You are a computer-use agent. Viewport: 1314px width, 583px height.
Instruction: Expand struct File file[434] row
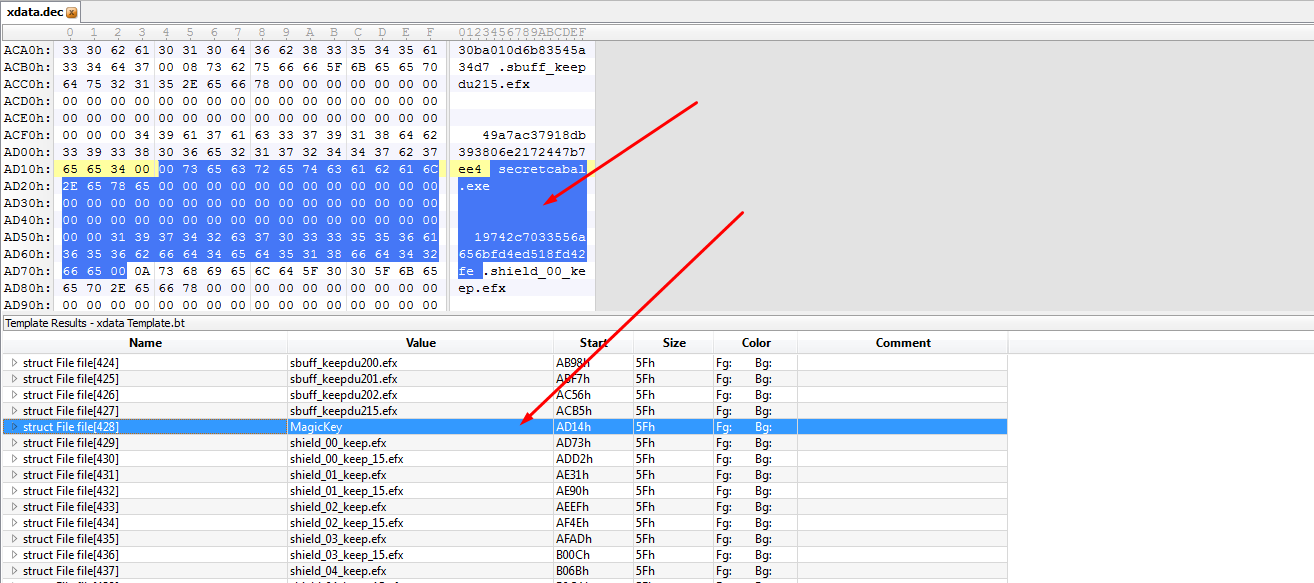coord(14,523)
